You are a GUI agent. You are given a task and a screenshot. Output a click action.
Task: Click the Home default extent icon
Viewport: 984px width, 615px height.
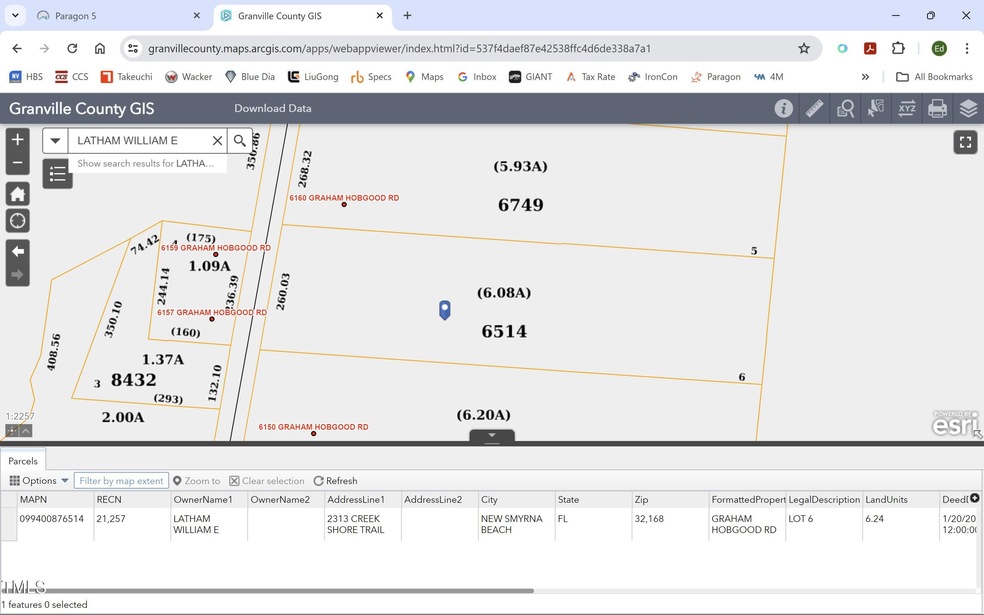17,193
